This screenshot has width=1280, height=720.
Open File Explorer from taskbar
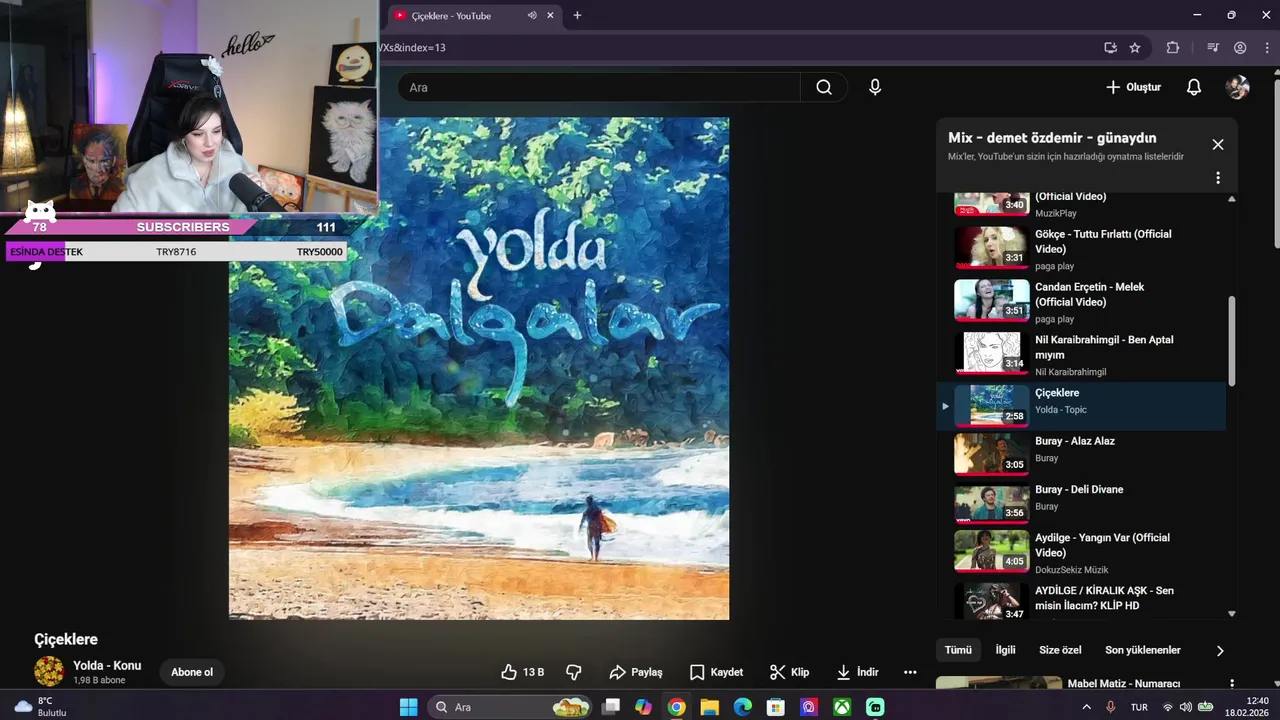pos(709,707)
